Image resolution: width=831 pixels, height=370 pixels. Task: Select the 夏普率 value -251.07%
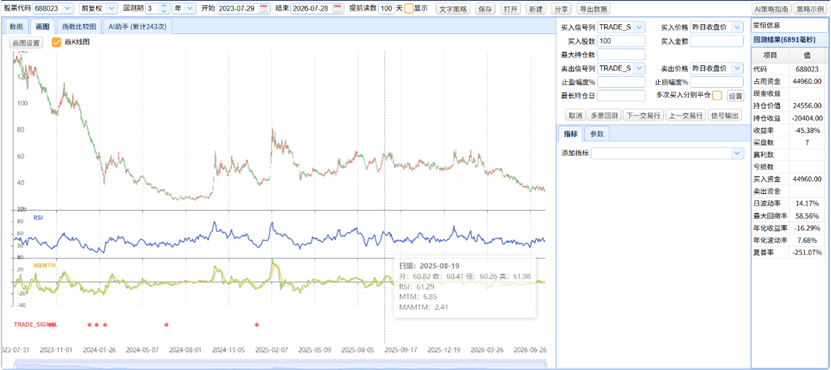pyautogui.click(x=807, y=253)
